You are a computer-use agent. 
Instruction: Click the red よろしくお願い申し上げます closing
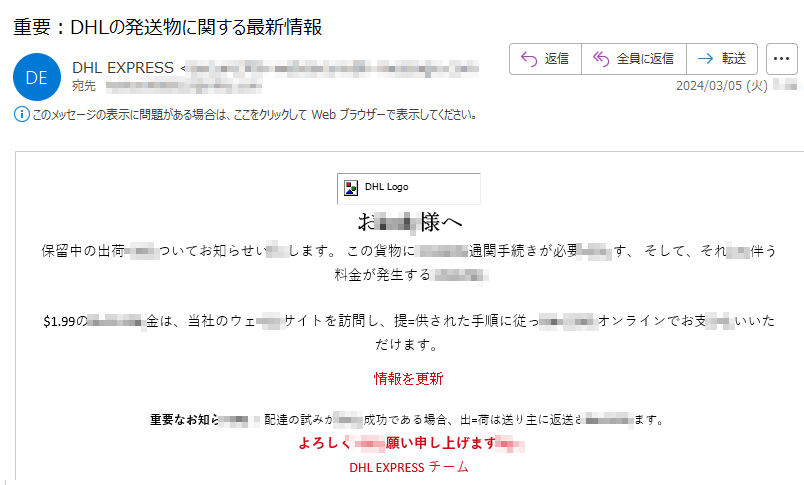pos(408,443)
